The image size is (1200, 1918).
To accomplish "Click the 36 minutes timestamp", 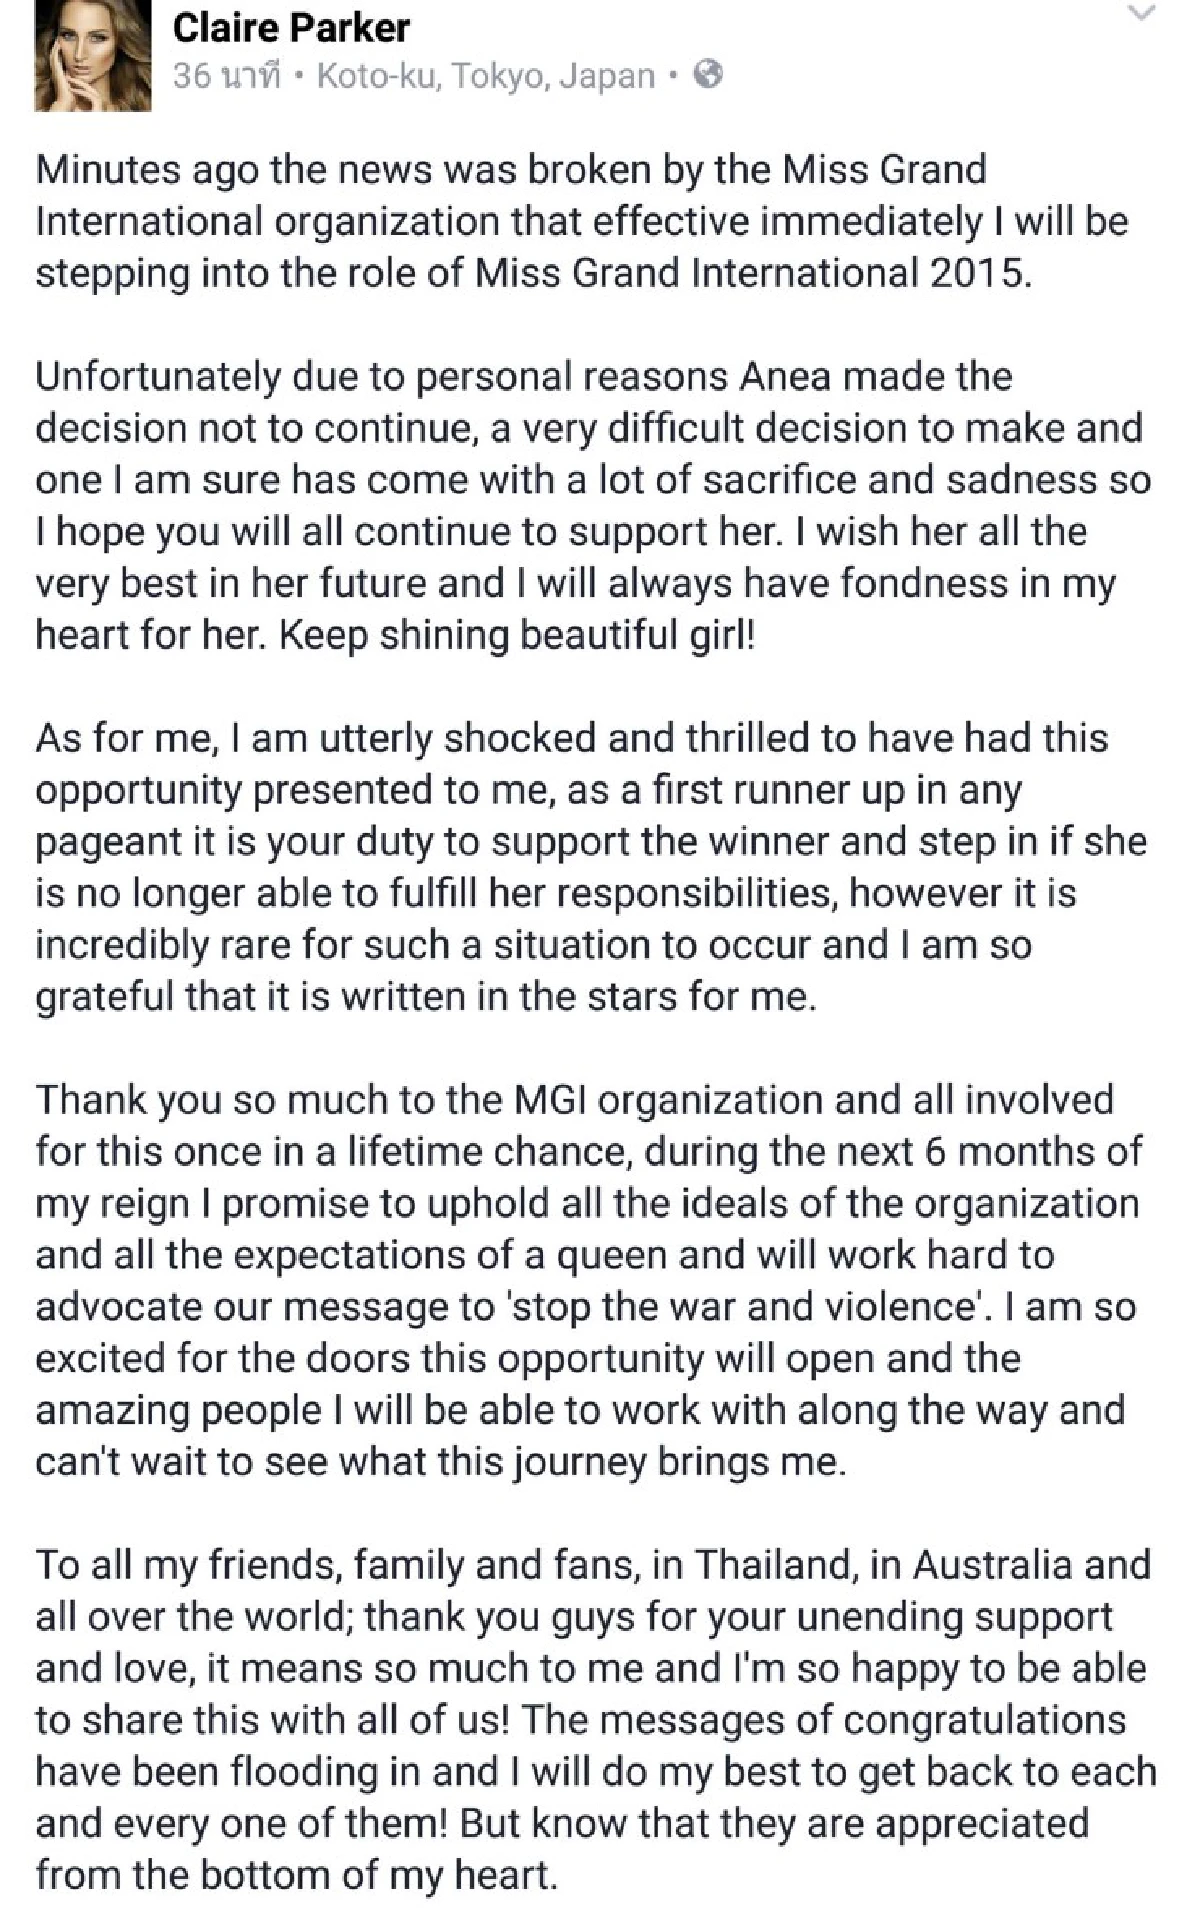I will pos(226,76).
